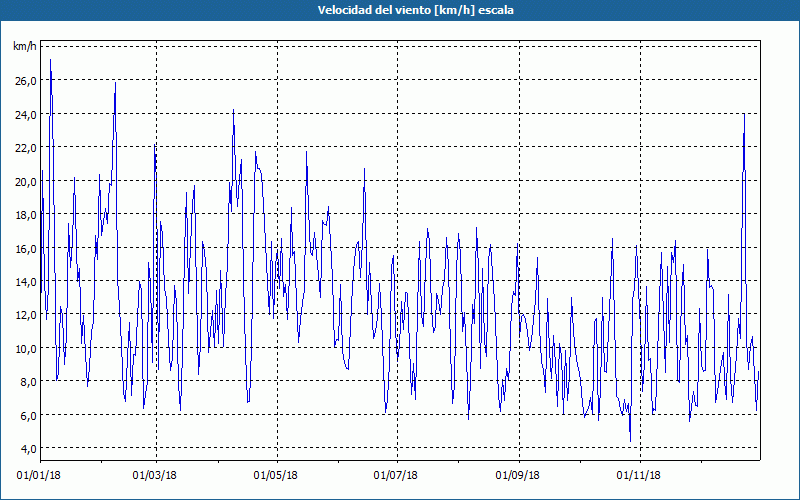The height and width of the screenshot is (500, 800).
Task: Click the 01/07/18 date label
Action: pos(395,476)
